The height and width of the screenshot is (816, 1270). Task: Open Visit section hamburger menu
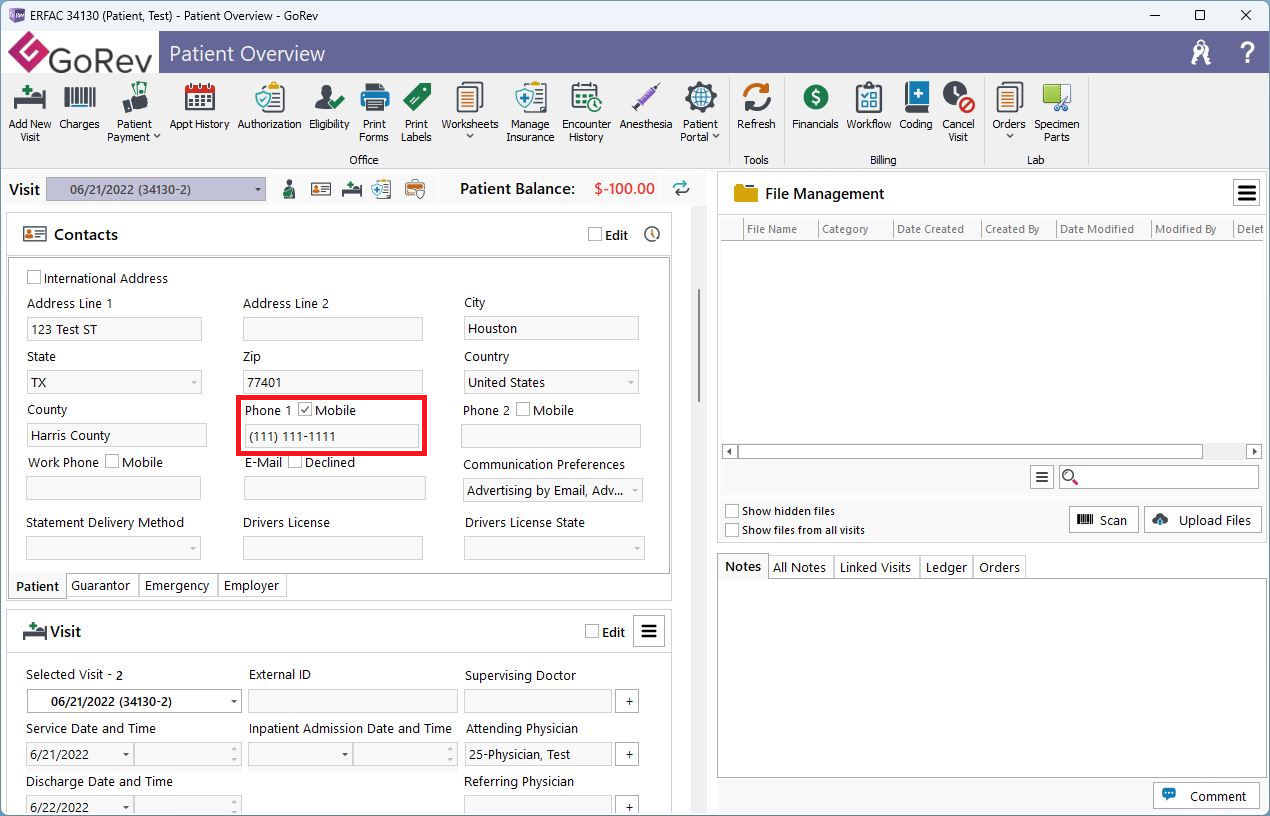[649, 631]
